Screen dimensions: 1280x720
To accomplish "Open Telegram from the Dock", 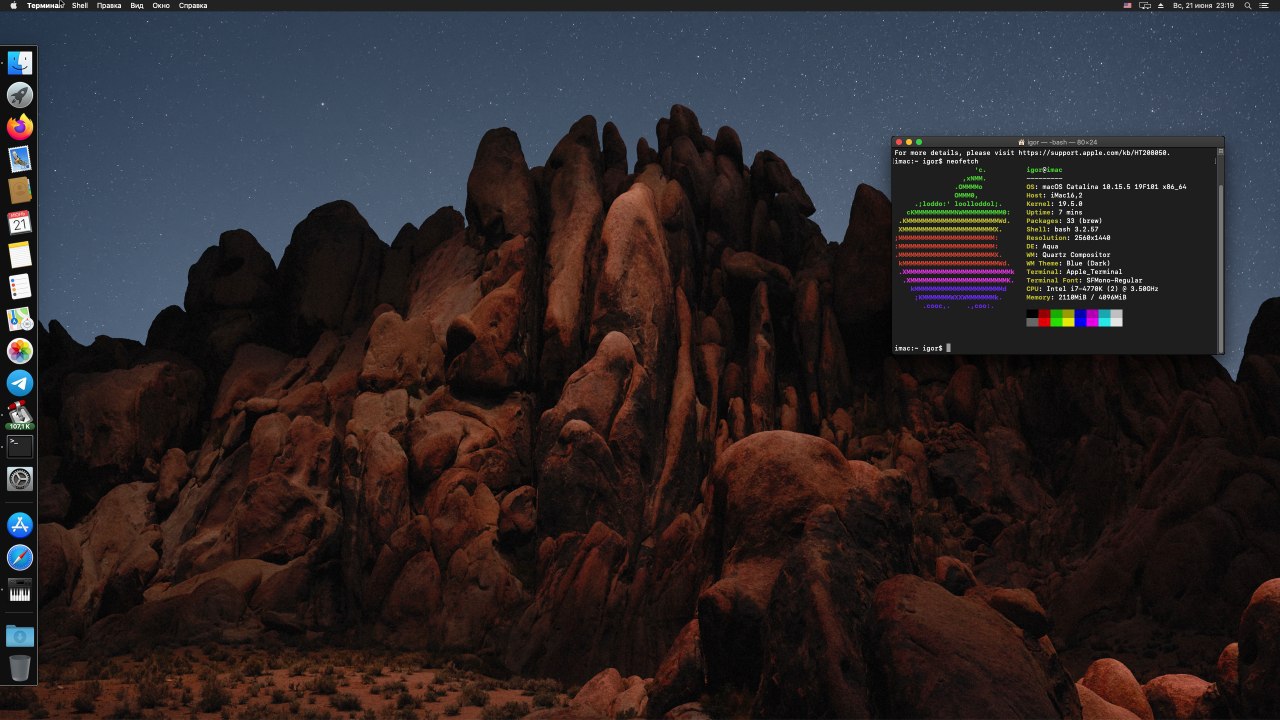I will (x=20, y=383).
